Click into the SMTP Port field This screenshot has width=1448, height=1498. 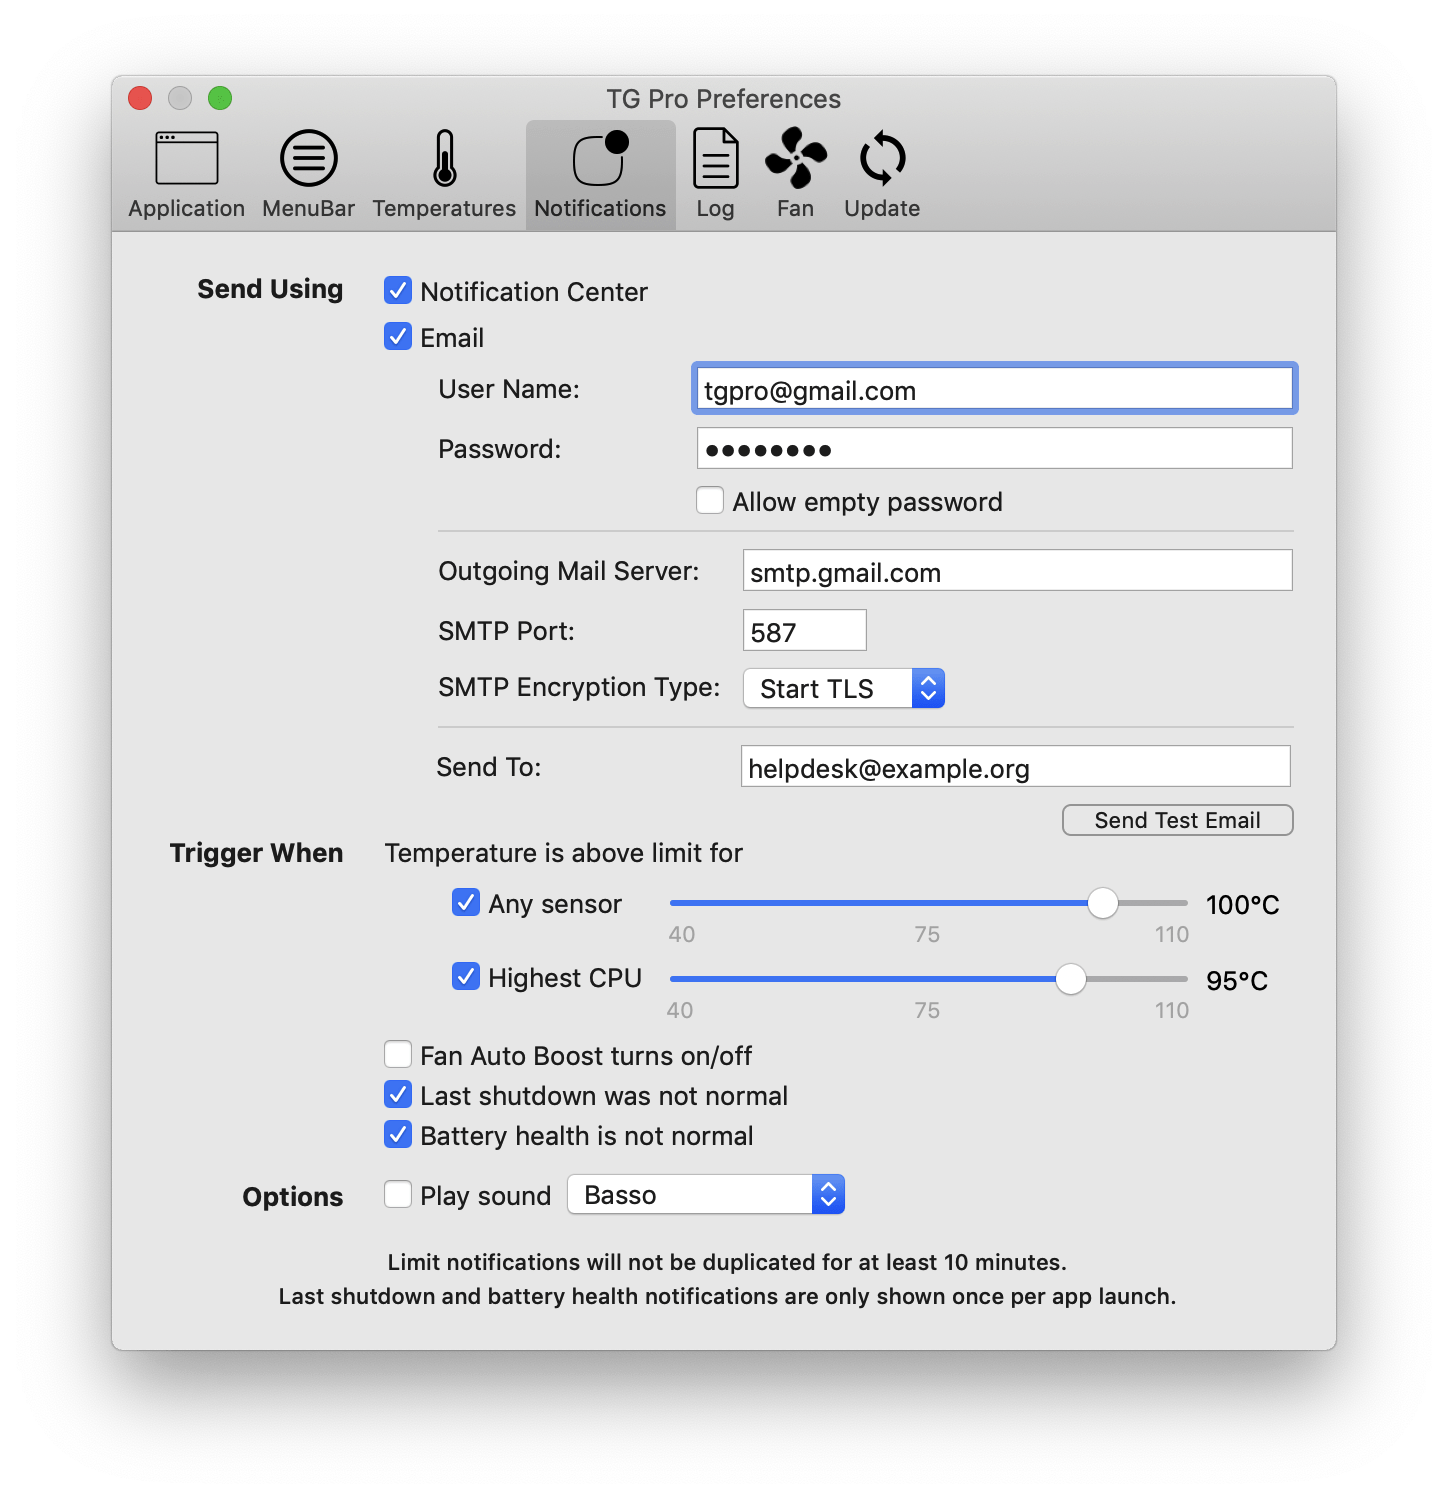tap(804, 631)
